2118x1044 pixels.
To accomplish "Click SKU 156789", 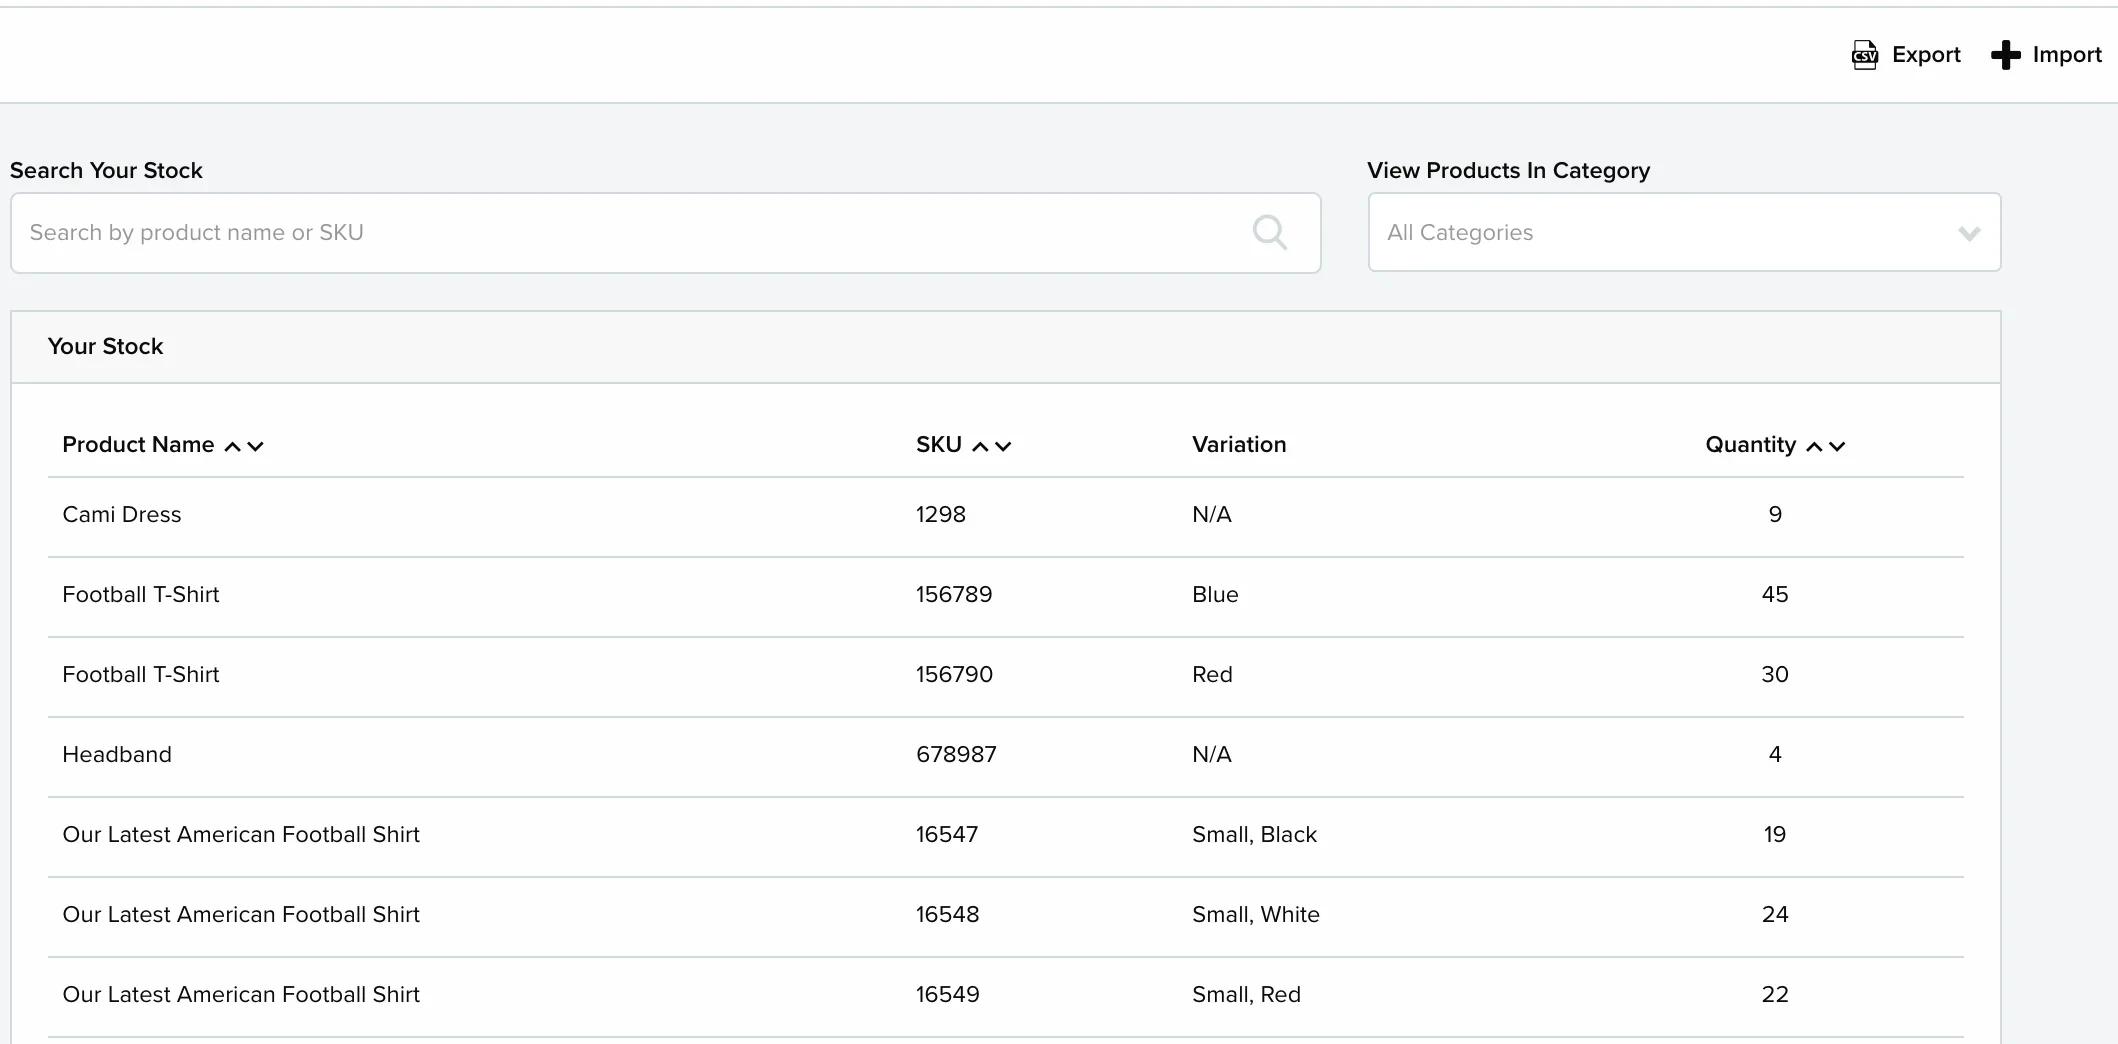I will click(x=954, y=595).
